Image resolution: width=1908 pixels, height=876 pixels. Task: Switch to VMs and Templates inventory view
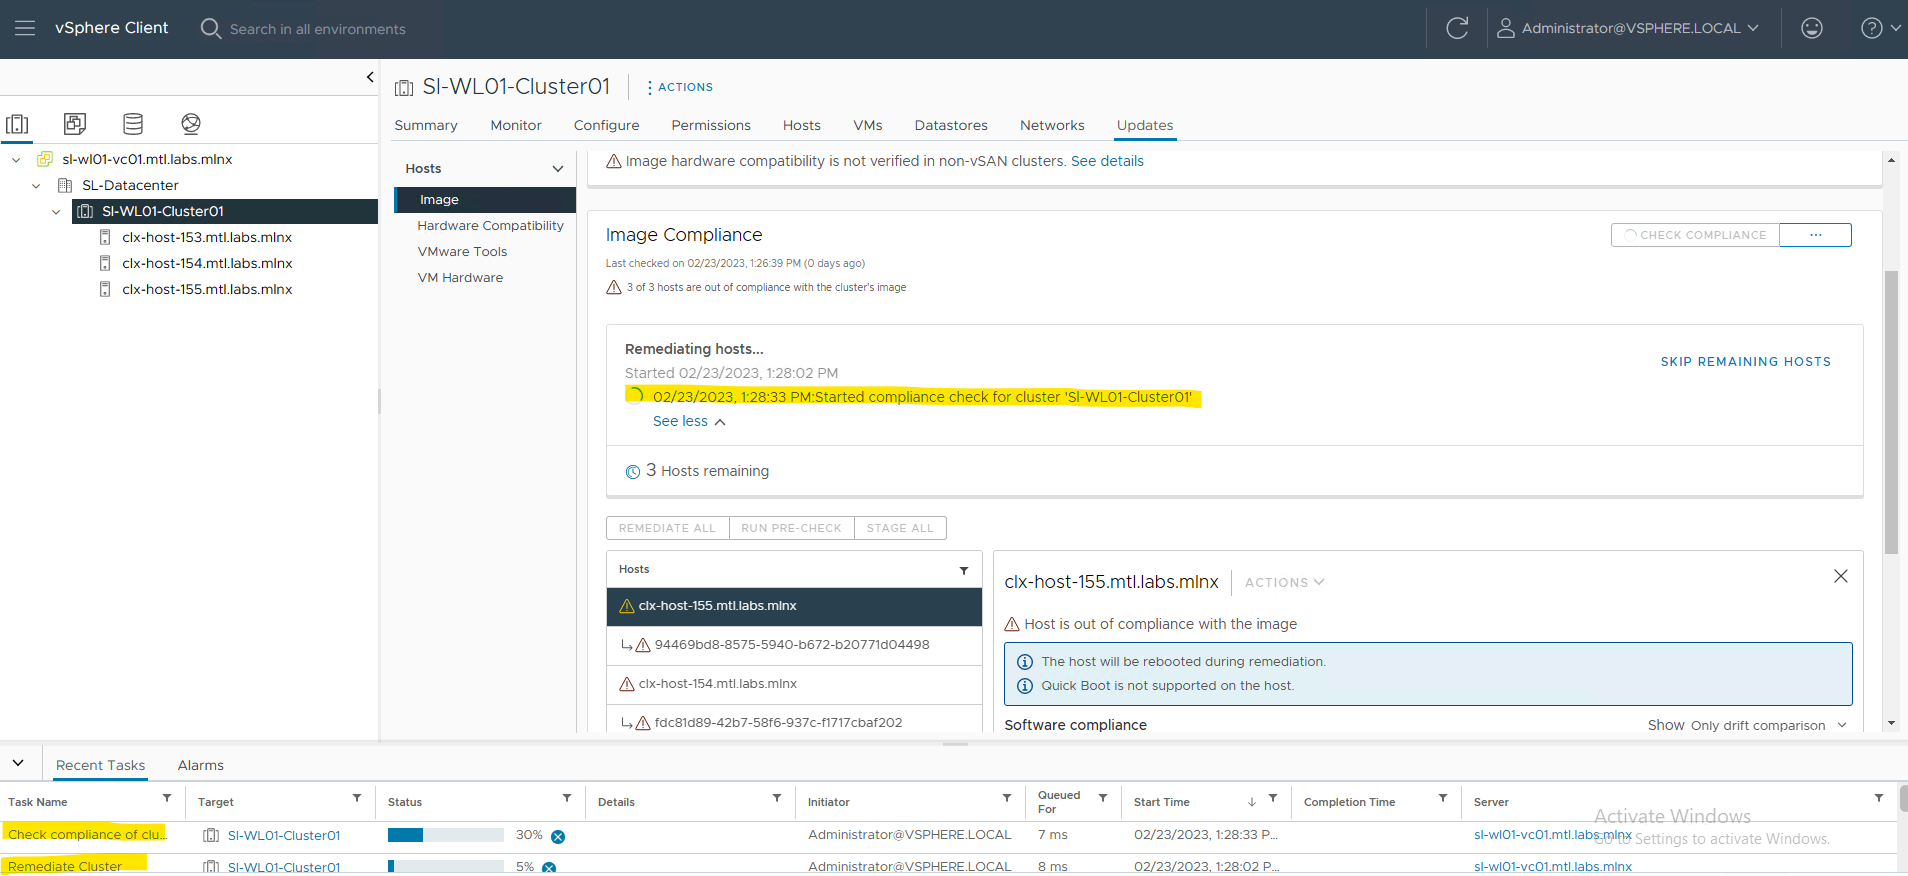coord(75,124)
